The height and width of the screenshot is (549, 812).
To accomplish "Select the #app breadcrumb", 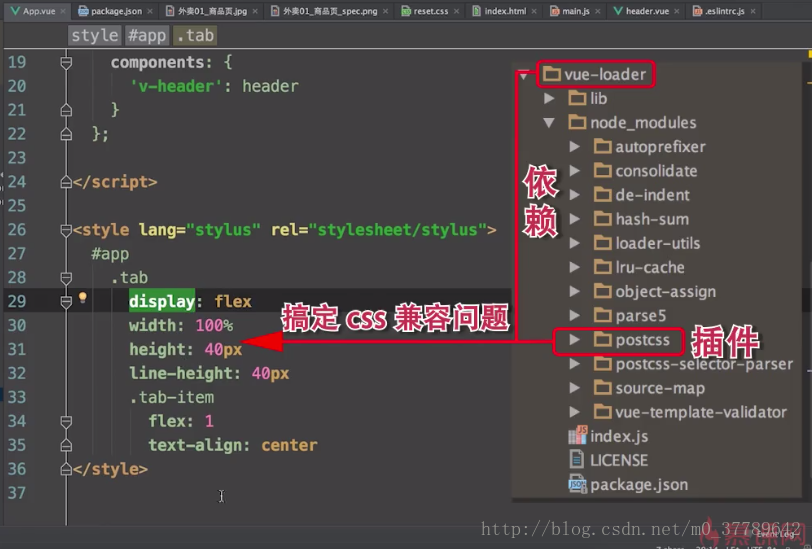I will (x=147, y=35).
